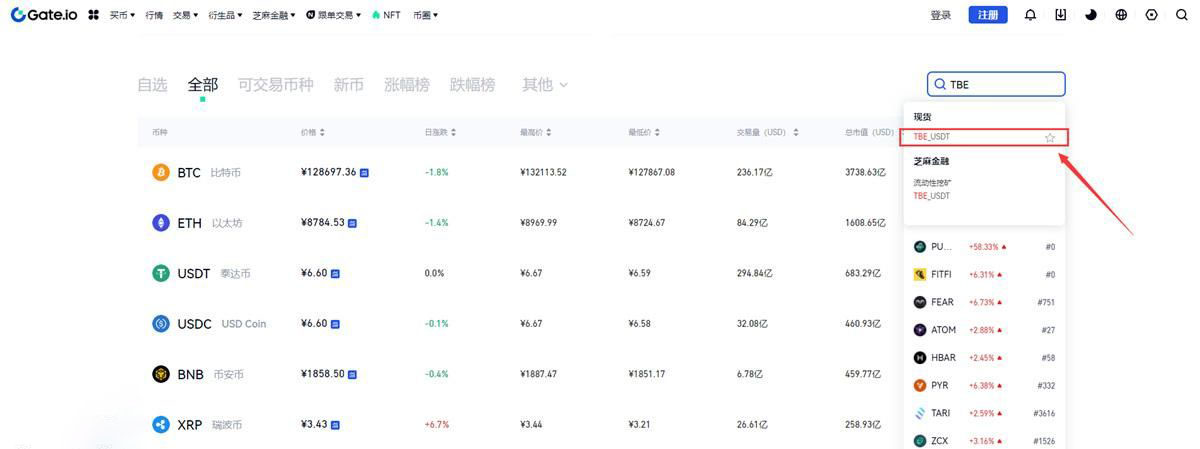
Task: Switch to the 涨幅榜 tab
Action: click(x=407, y=85)
